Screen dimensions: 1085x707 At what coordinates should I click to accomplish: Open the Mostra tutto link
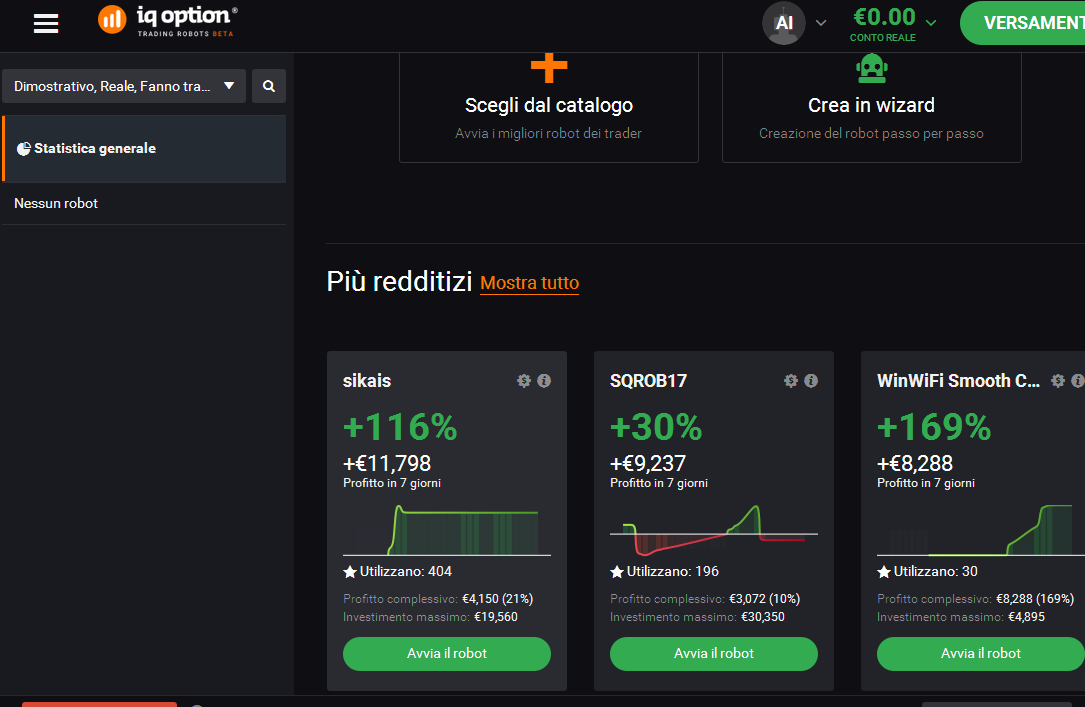click(529, 283)
